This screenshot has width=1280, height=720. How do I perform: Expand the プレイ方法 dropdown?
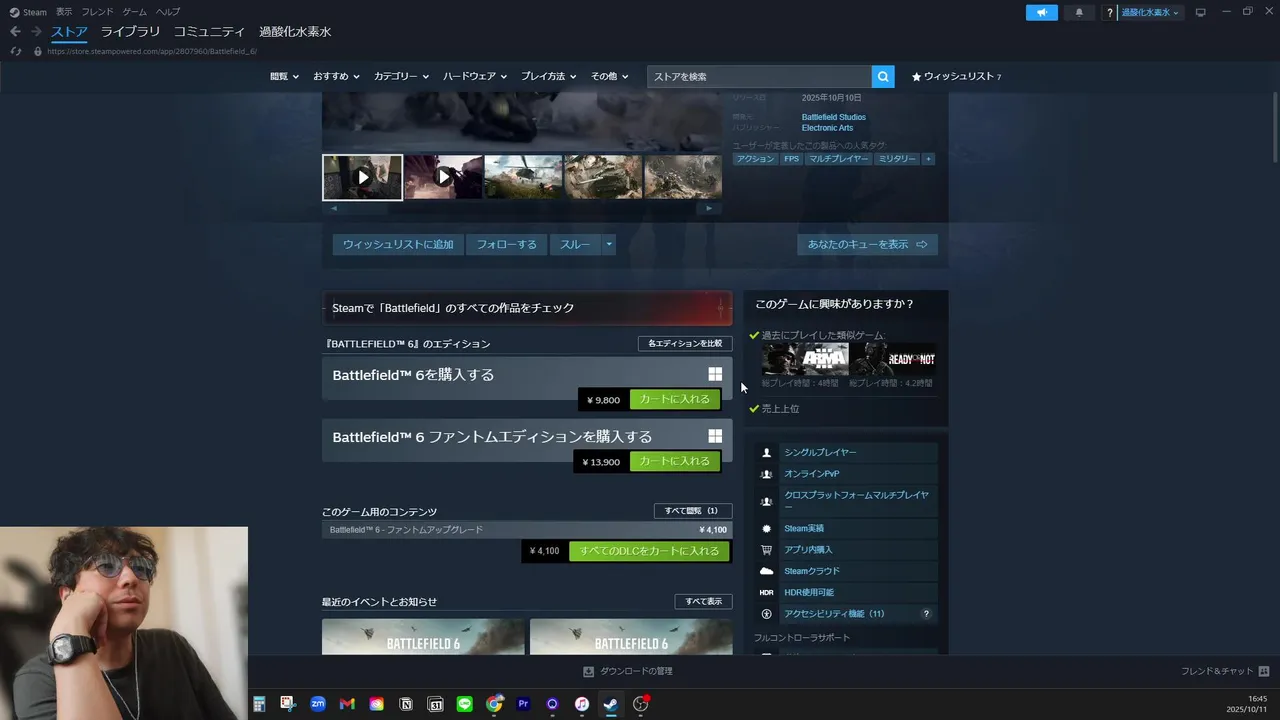[550, 76]
